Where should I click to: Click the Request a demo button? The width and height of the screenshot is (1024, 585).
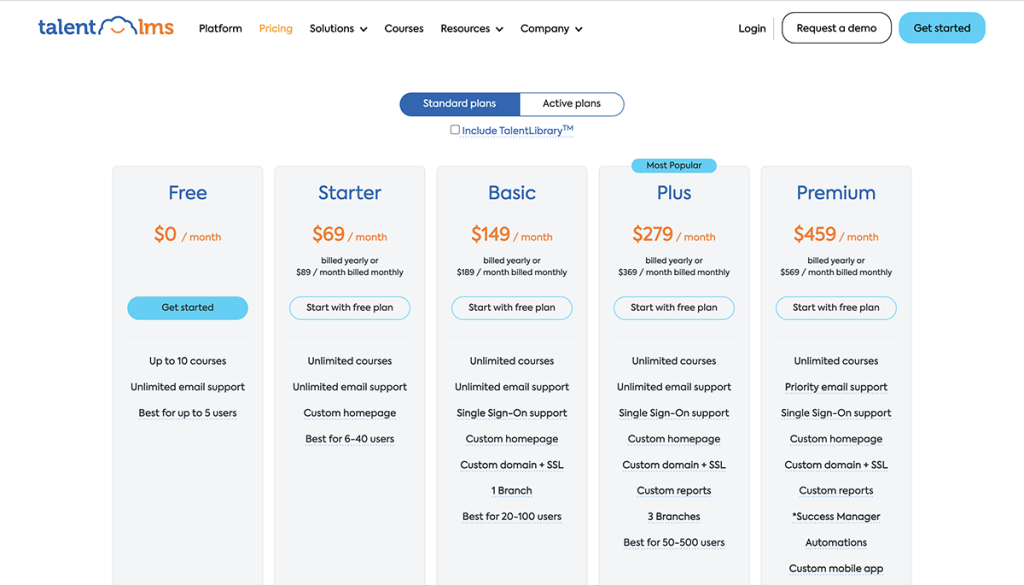coord(837,28)
